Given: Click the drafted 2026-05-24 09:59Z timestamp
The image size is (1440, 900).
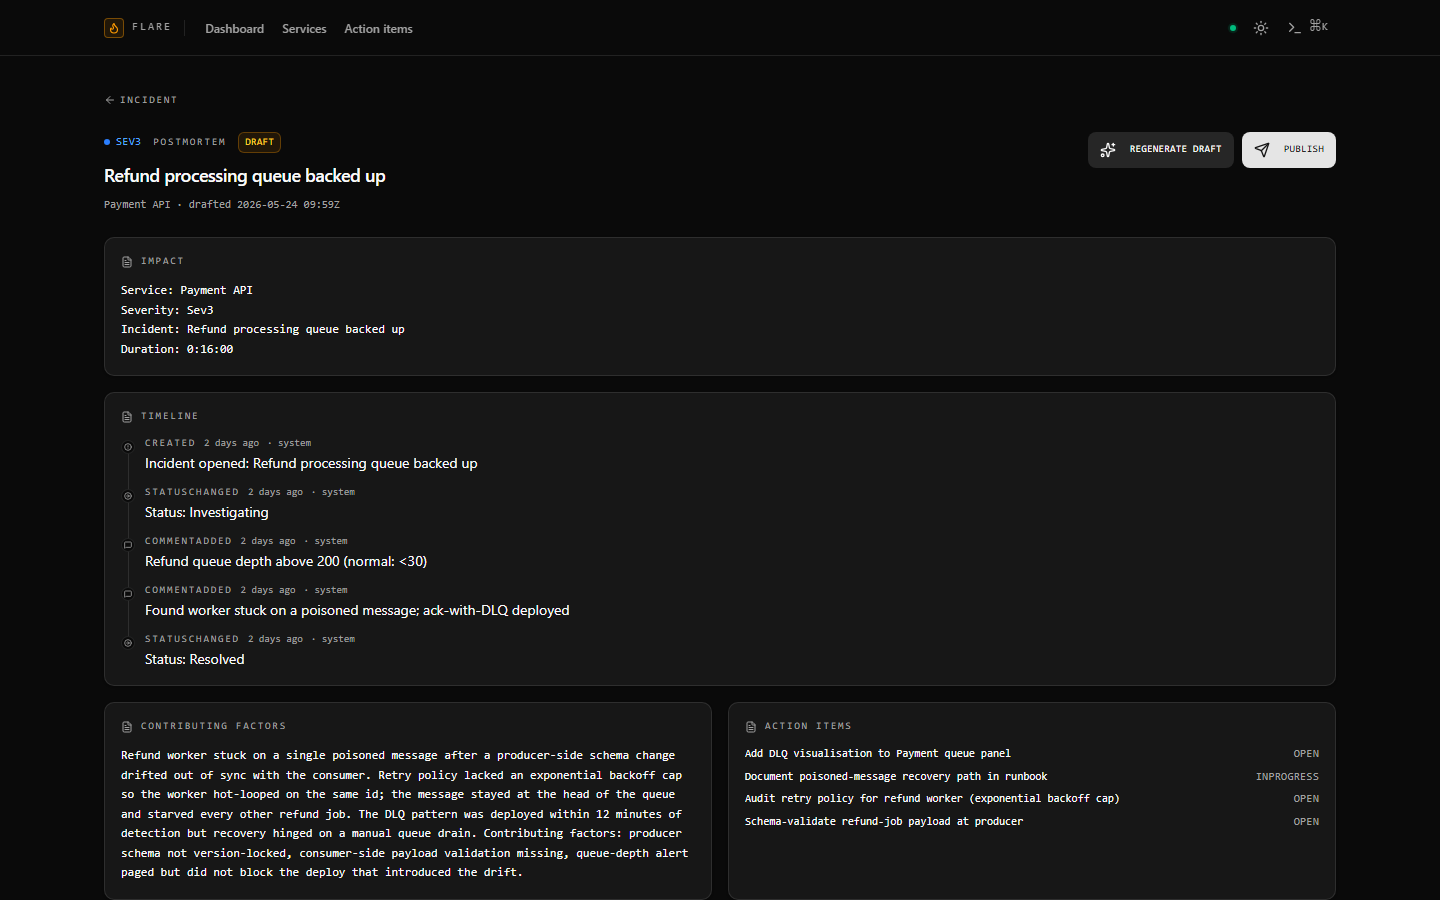Looking at the screenshot, I should tap(264, 205).
